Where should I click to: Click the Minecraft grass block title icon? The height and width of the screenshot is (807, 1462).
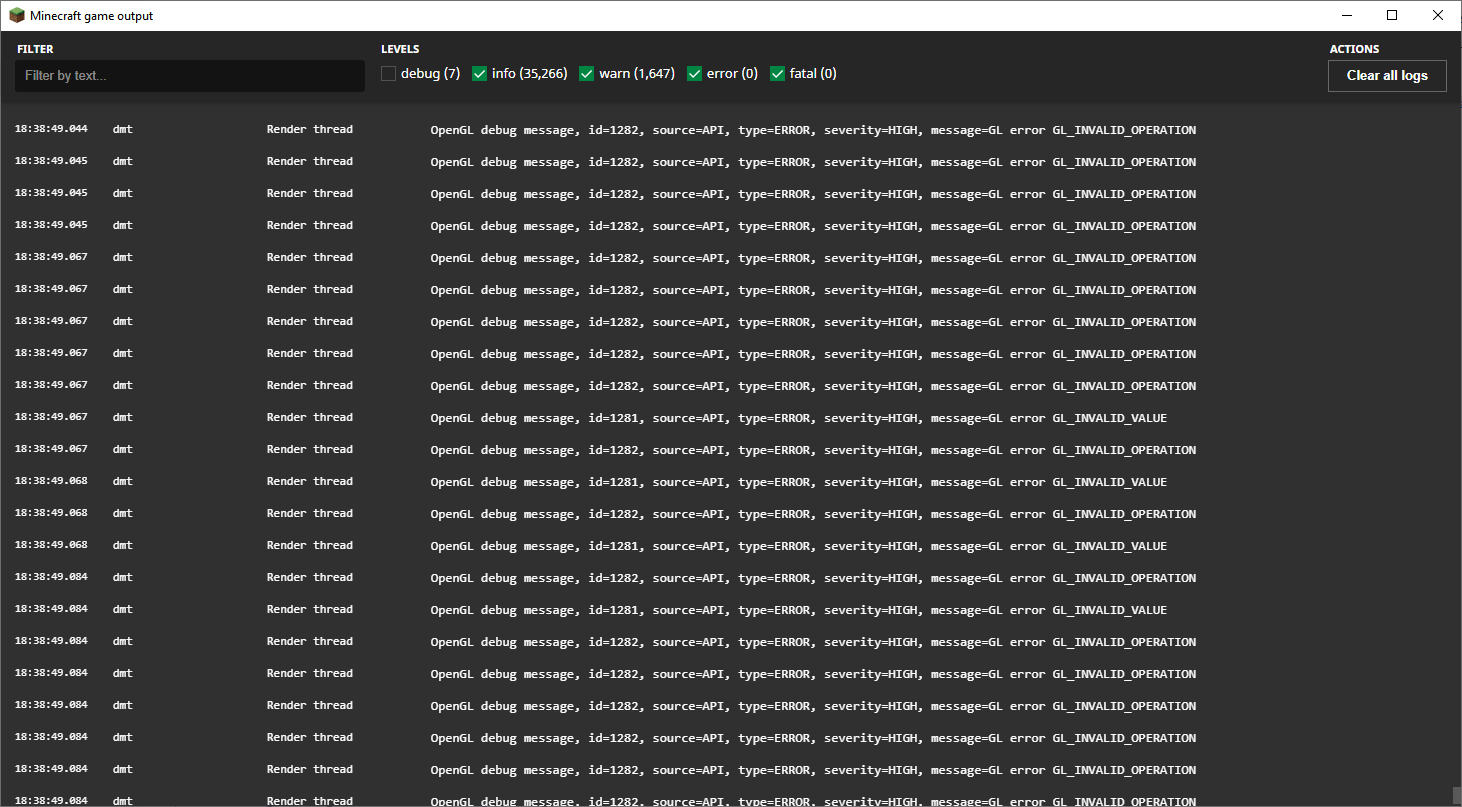pyautogui.click(x=16, y=15)
